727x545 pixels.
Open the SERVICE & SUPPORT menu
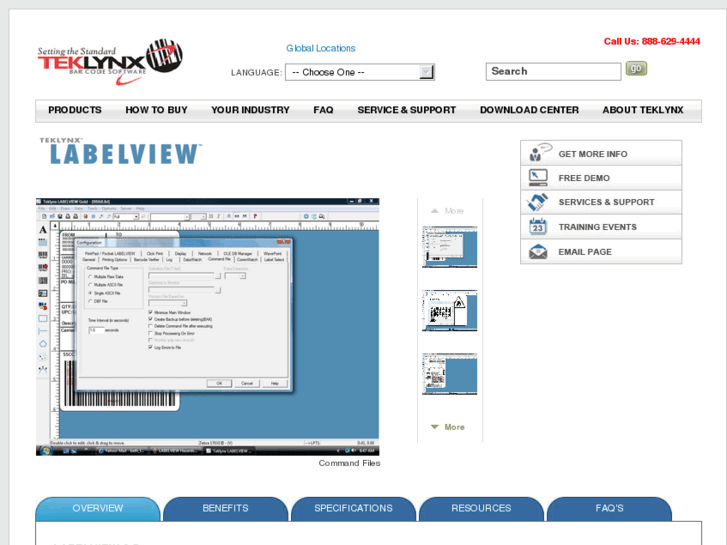(x=407, y=110)
